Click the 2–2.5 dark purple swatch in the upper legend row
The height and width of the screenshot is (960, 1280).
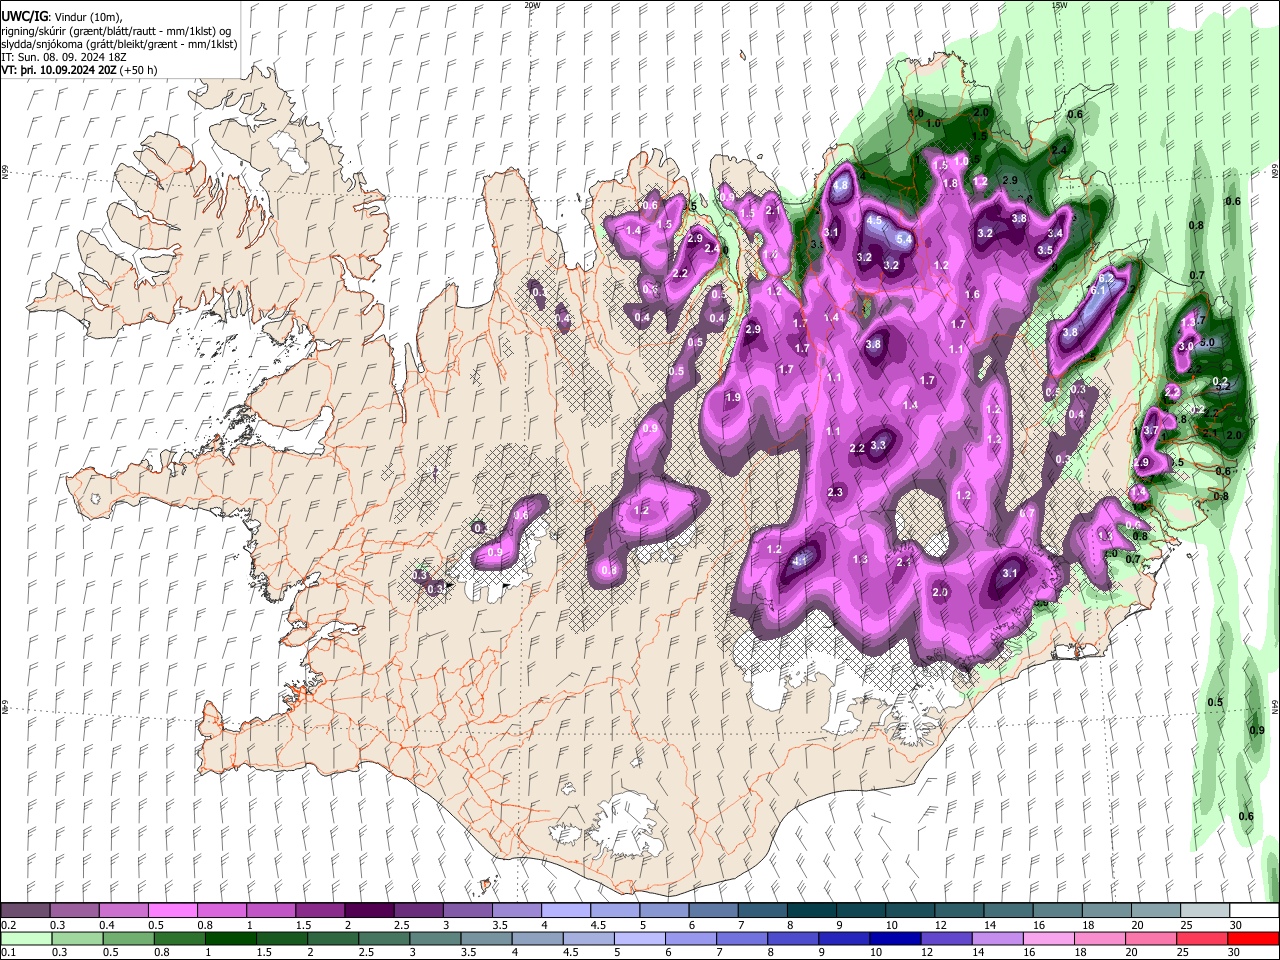[368, 911]
